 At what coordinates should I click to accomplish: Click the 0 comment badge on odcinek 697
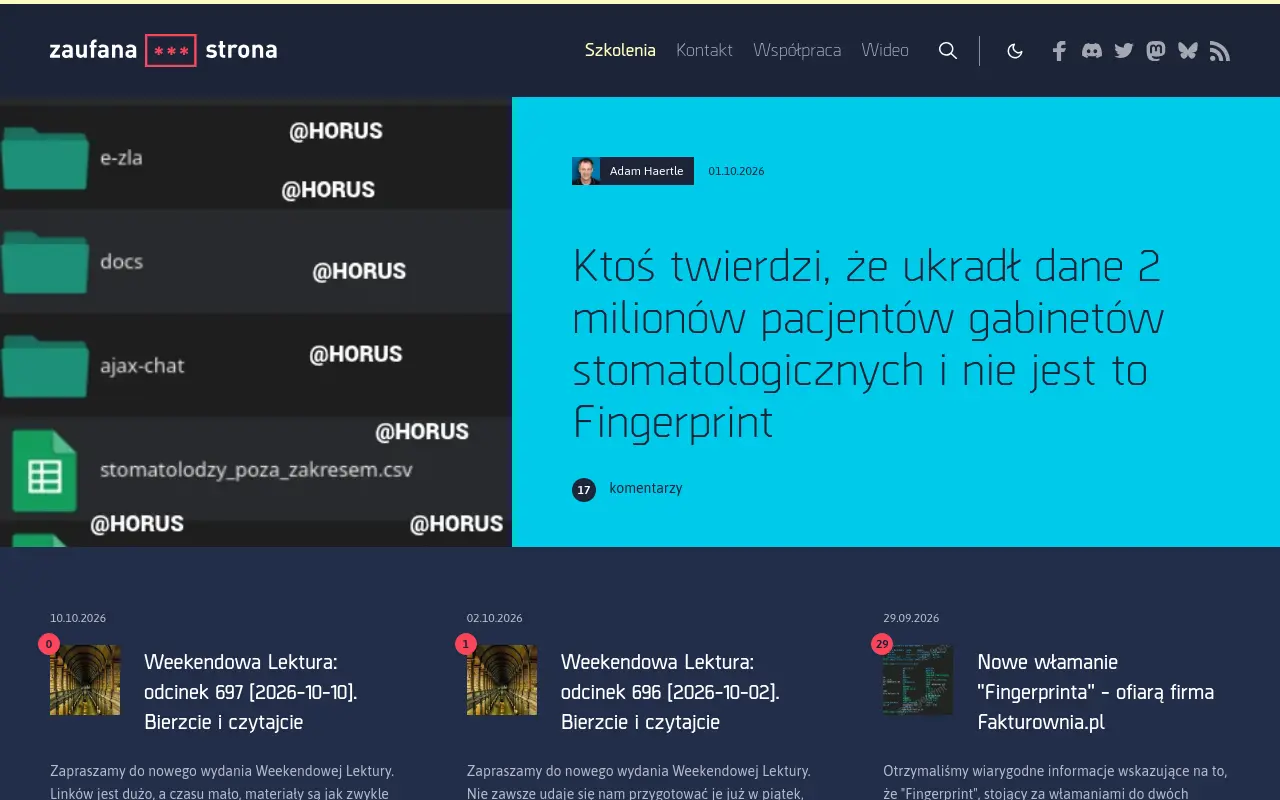pyautogui.click(x=49, y=644)
